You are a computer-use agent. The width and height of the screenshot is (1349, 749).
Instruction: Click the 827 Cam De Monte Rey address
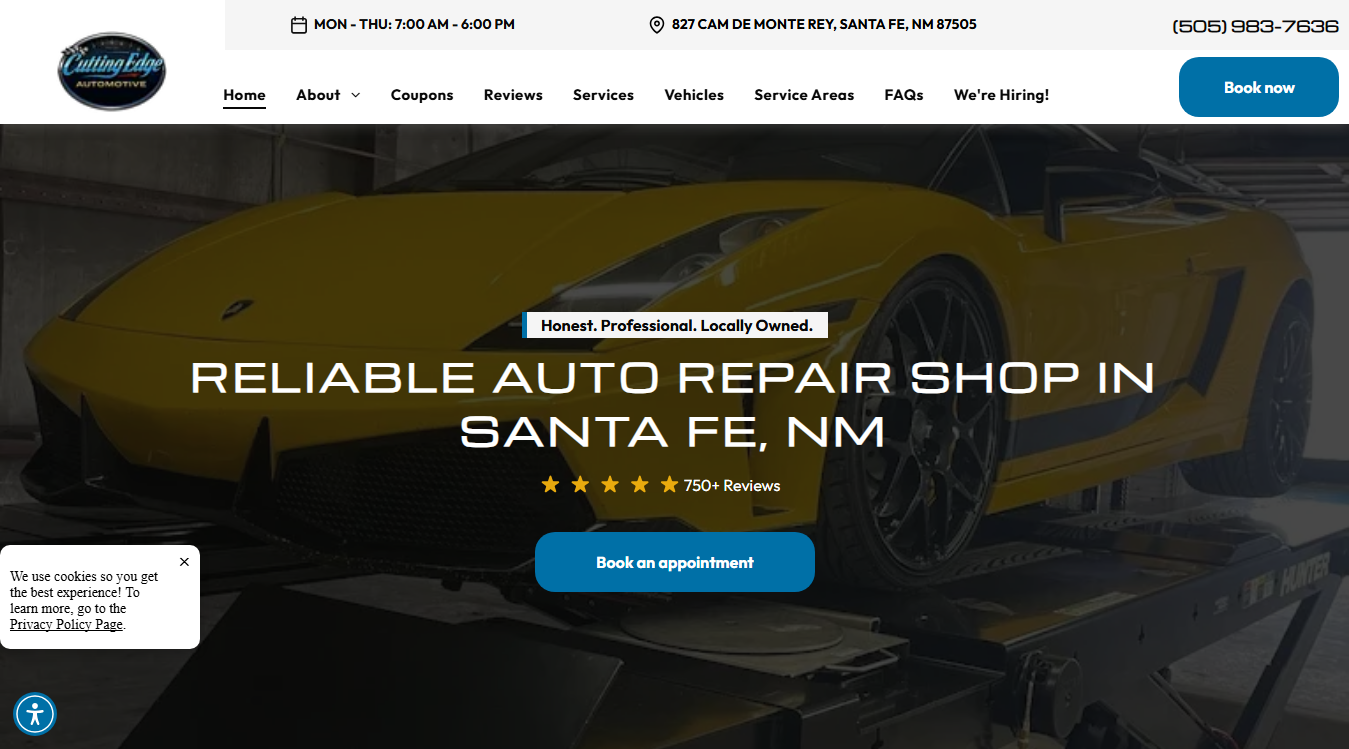pyautogui.click(x=824, y=24)
